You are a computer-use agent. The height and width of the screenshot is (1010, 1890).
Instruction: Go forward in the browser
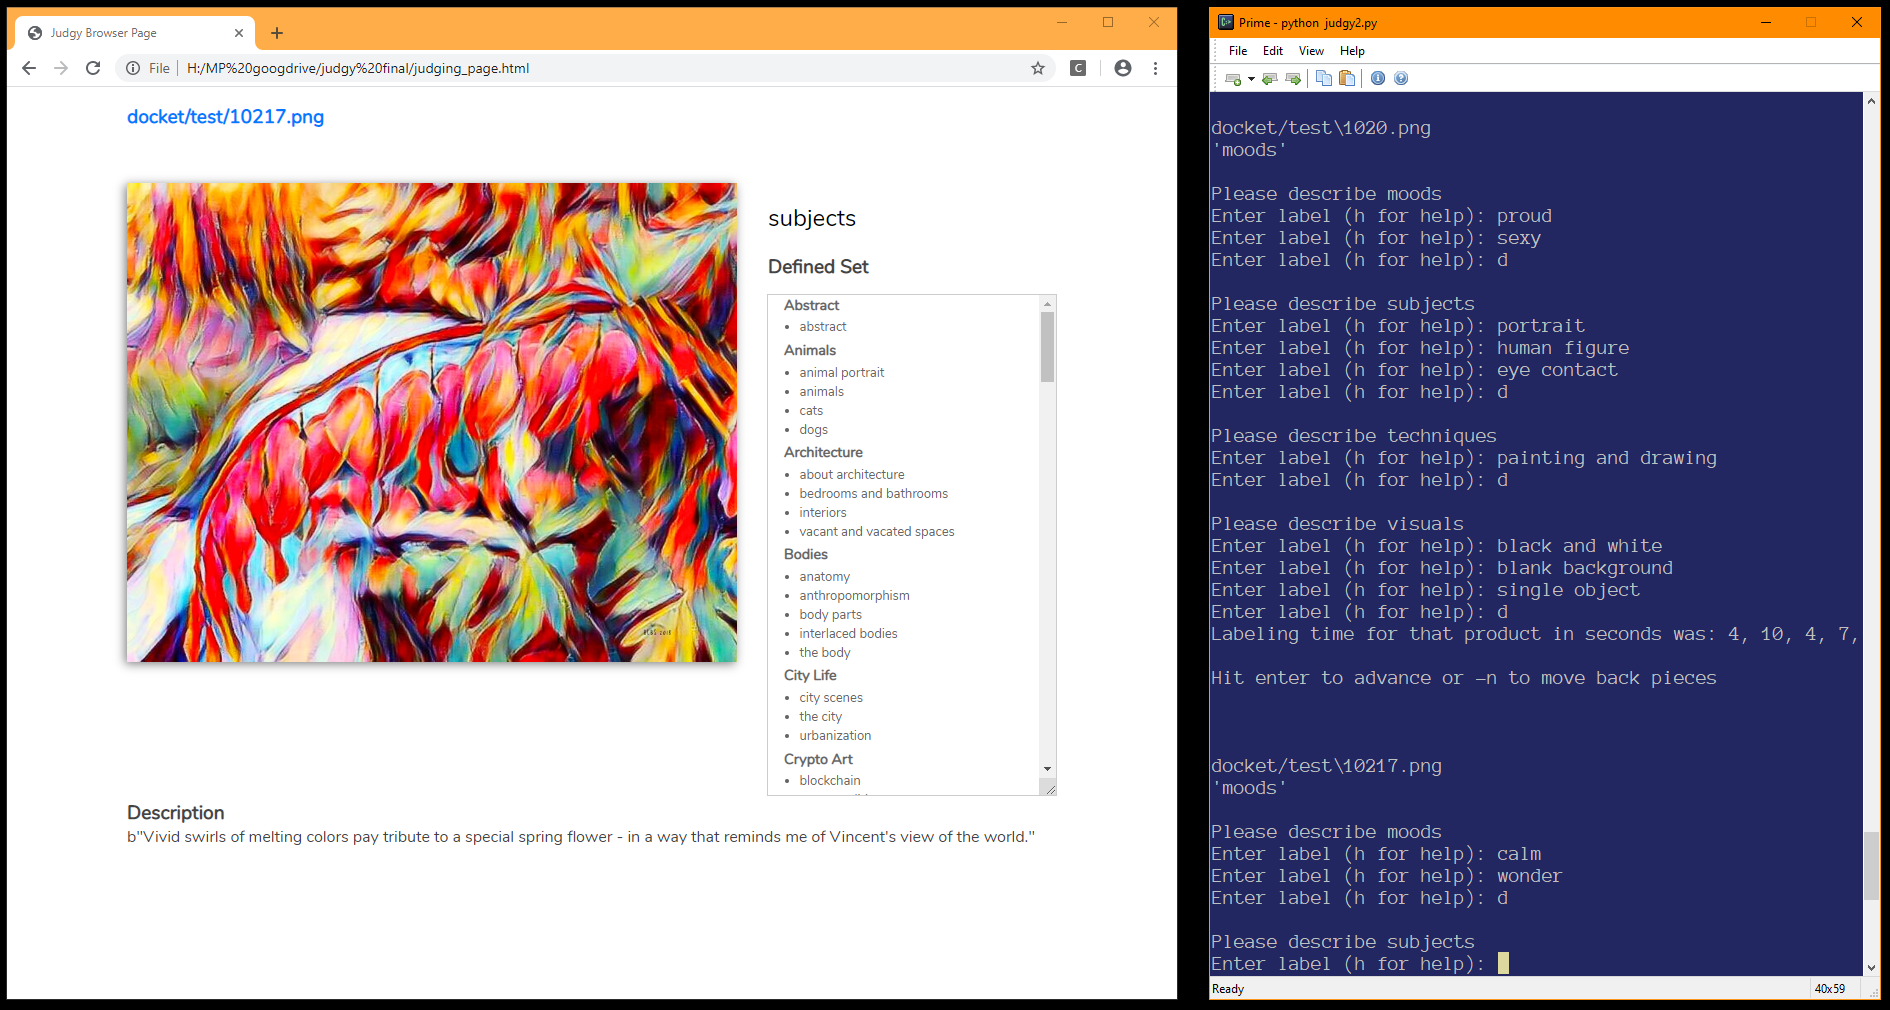click(x=61, y=68)
